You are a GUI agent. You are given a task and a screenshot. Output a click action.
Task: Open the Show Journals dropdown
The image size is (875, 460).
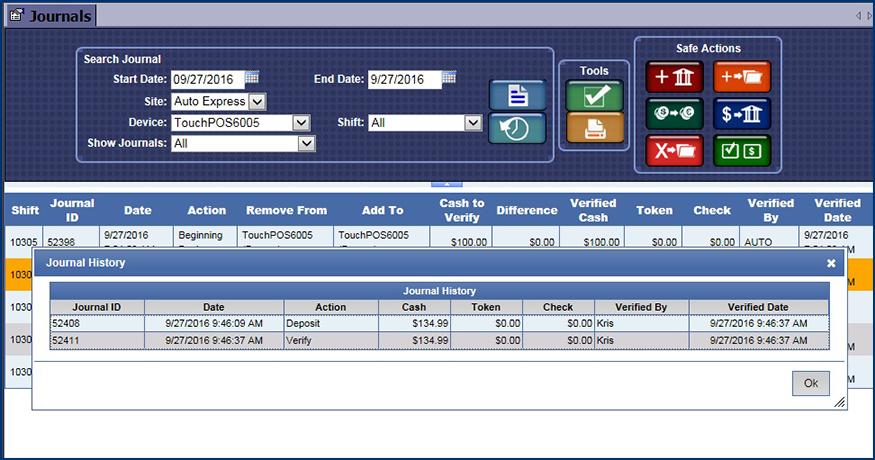(306, 143)
